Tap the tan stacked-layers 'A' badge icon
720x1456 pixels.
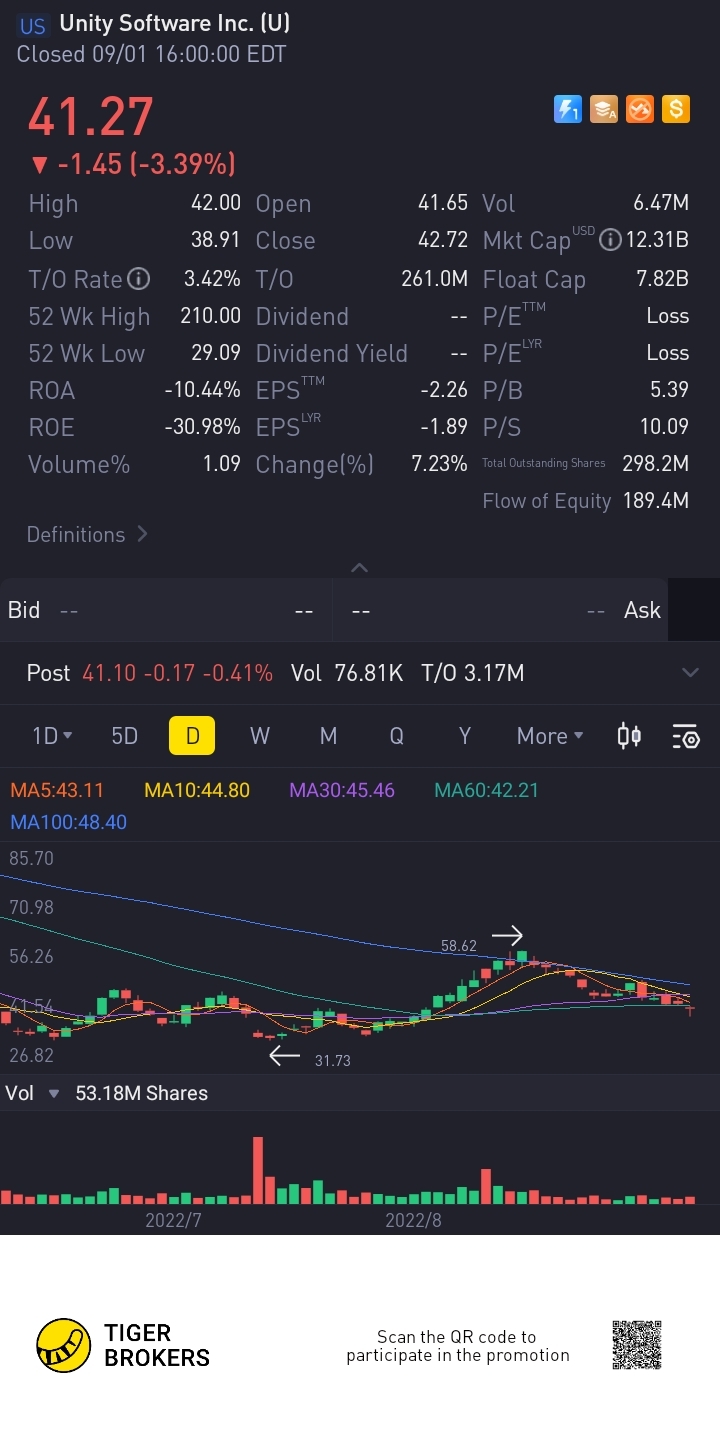coord(604,109)
